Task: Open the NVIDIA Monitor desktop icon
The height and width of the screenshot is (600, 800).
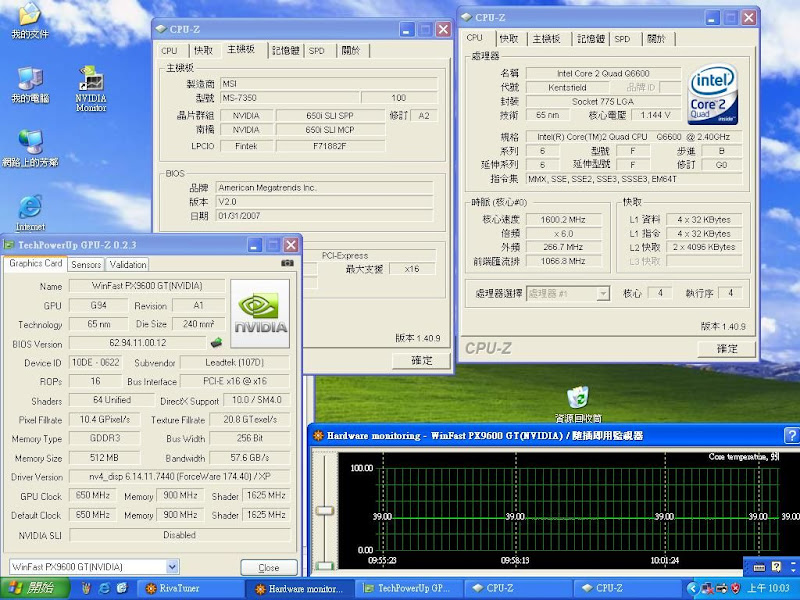Action: (91, 80)
